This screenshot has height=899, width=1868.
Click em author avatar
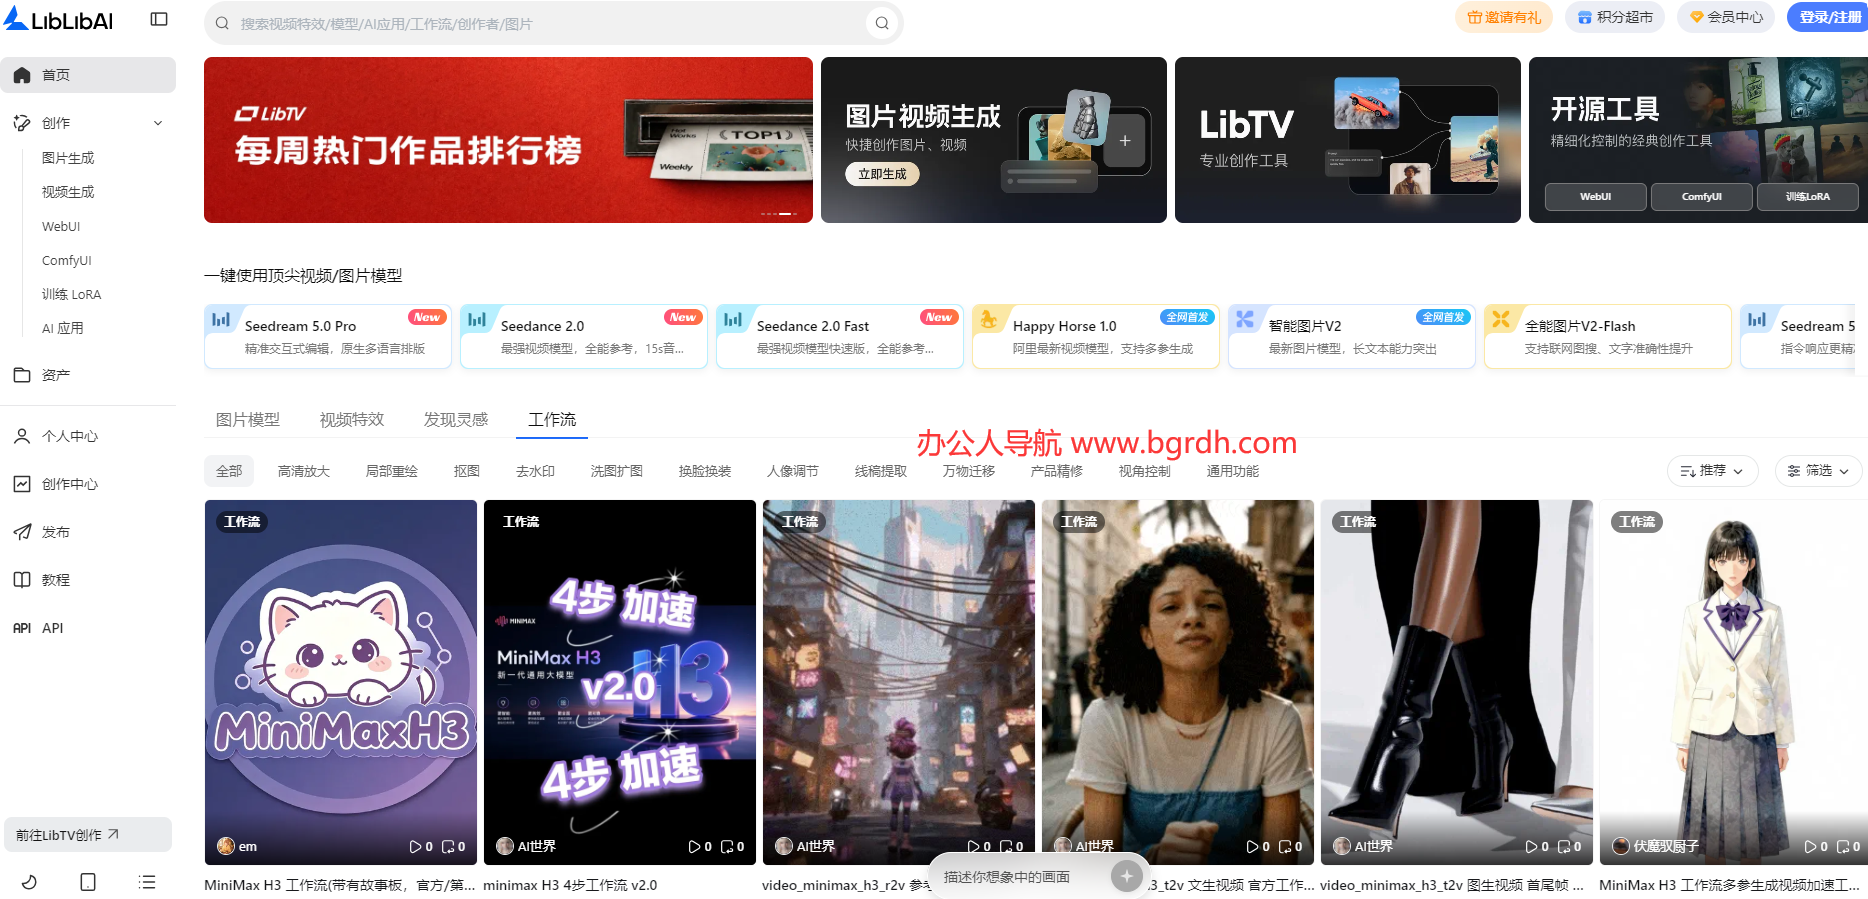[x=226, y=846]
